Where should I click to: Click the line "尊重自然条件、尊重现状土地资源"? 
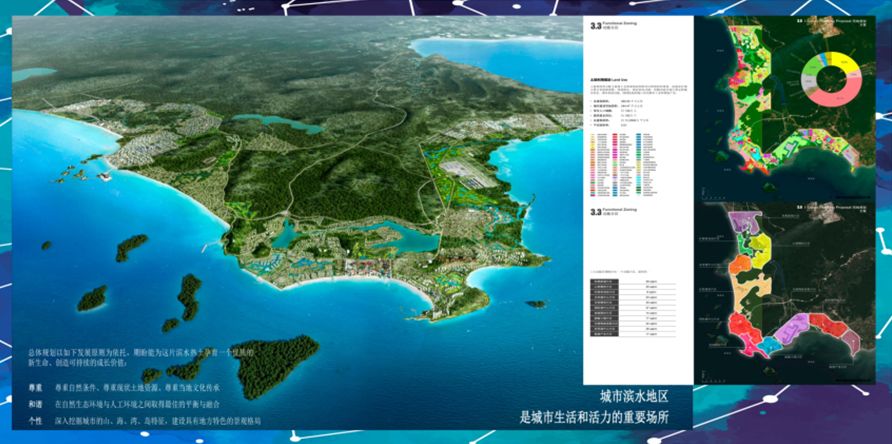pos(137,388)
